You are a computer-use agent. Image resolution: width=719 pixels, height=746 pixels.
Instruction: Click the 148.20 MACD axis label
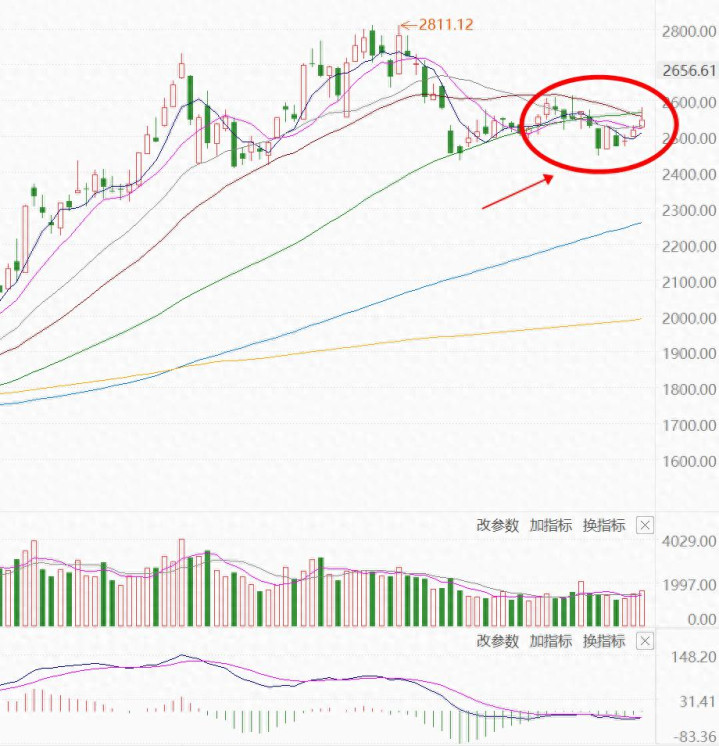(693, 657)
